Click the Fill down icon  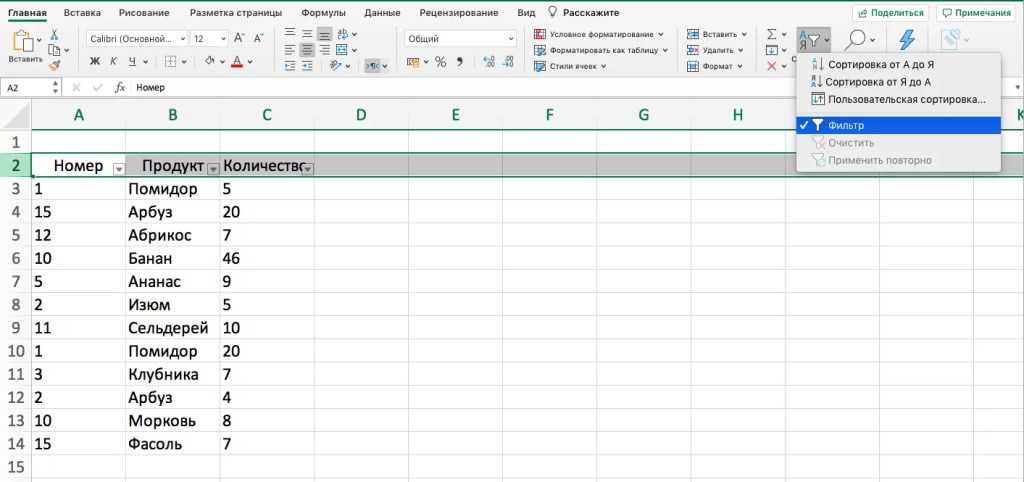(772, 50)
